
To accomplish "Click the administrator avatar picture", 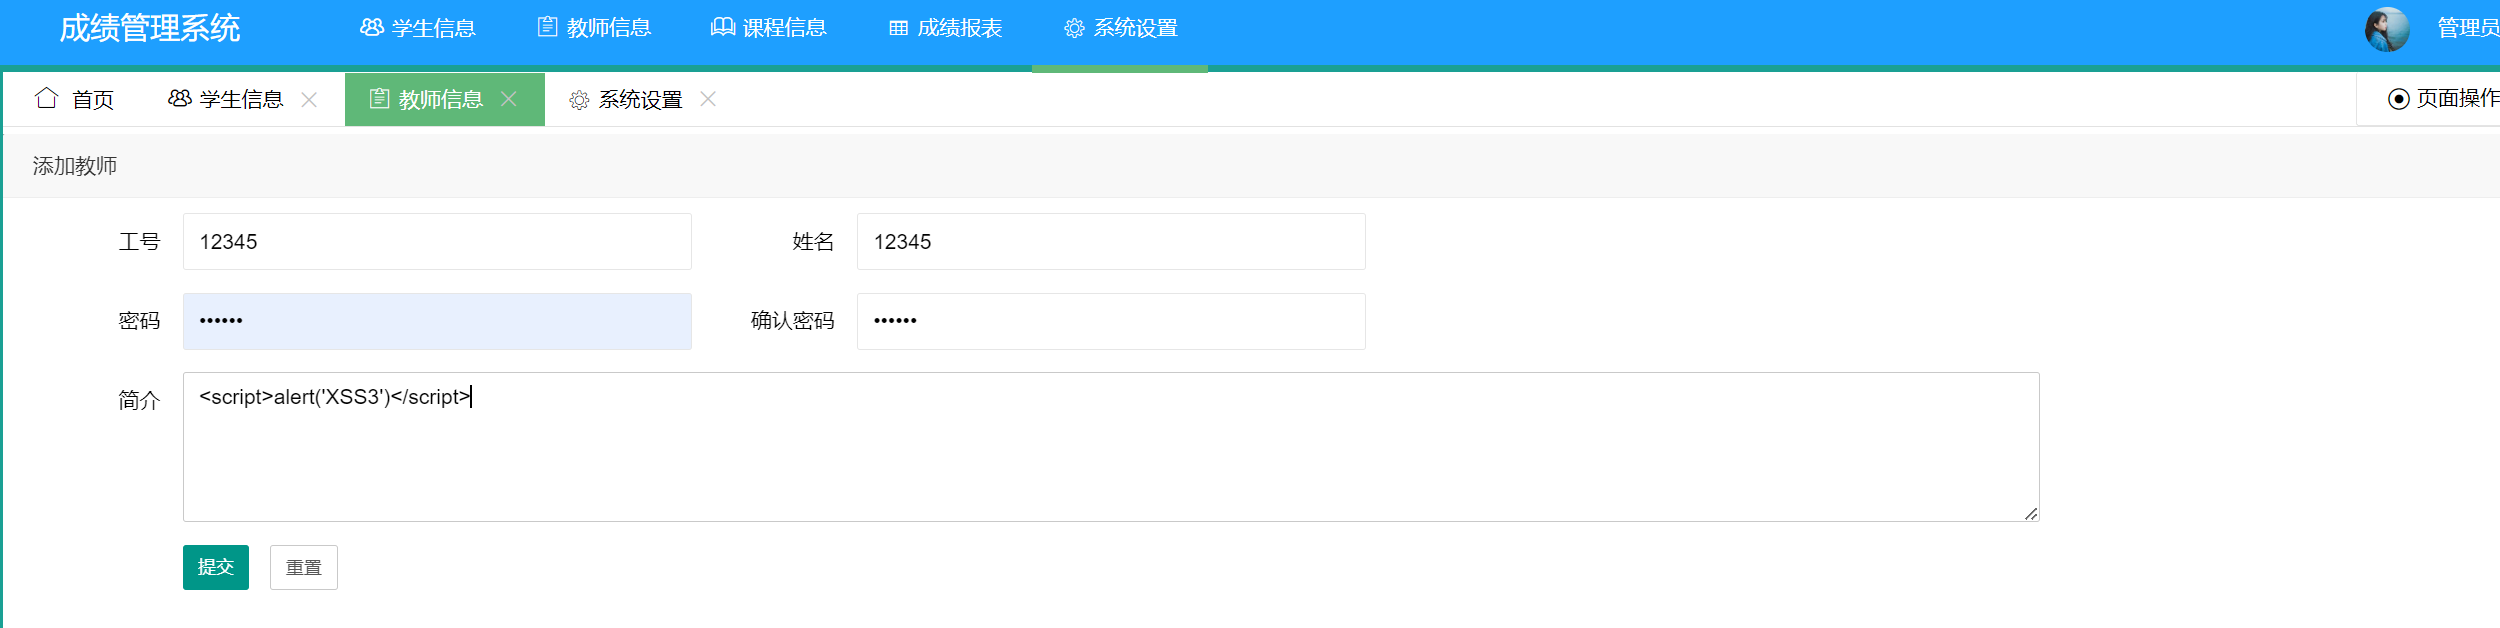I will pos(2387,29).
